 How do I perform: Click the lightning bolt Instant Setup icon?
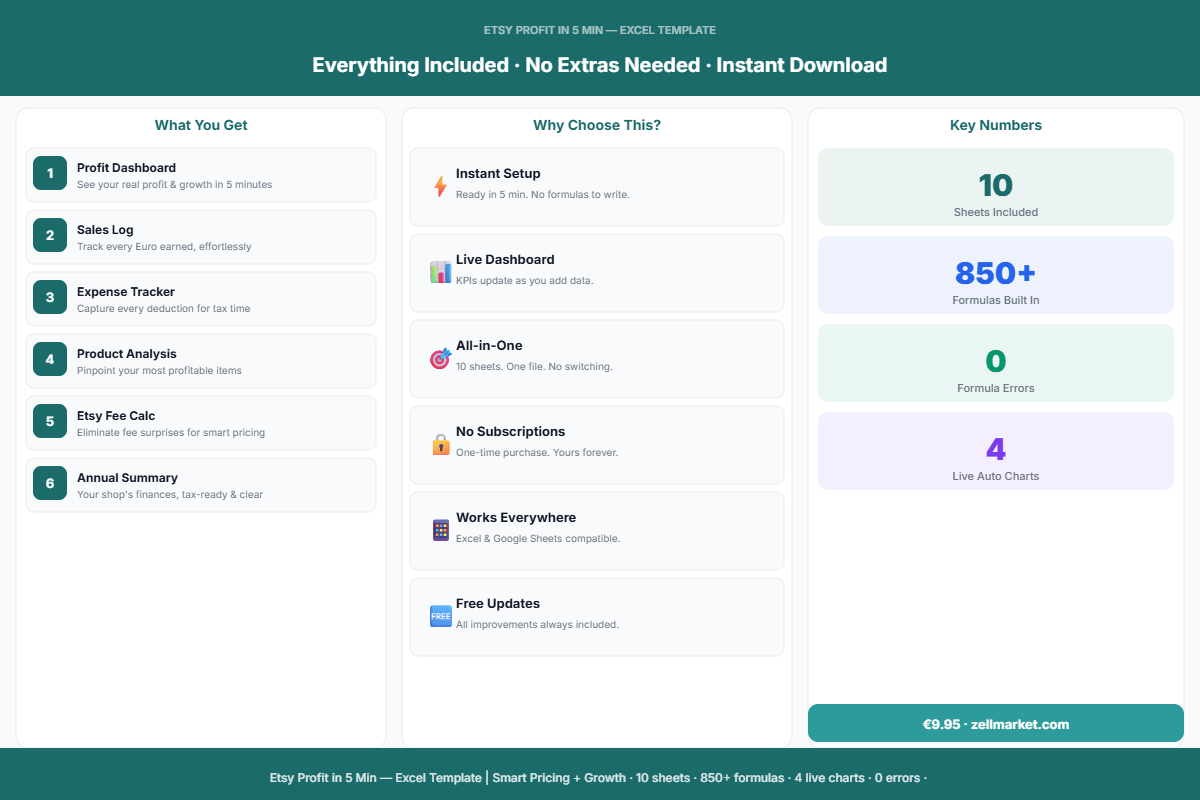pos(440,186)
